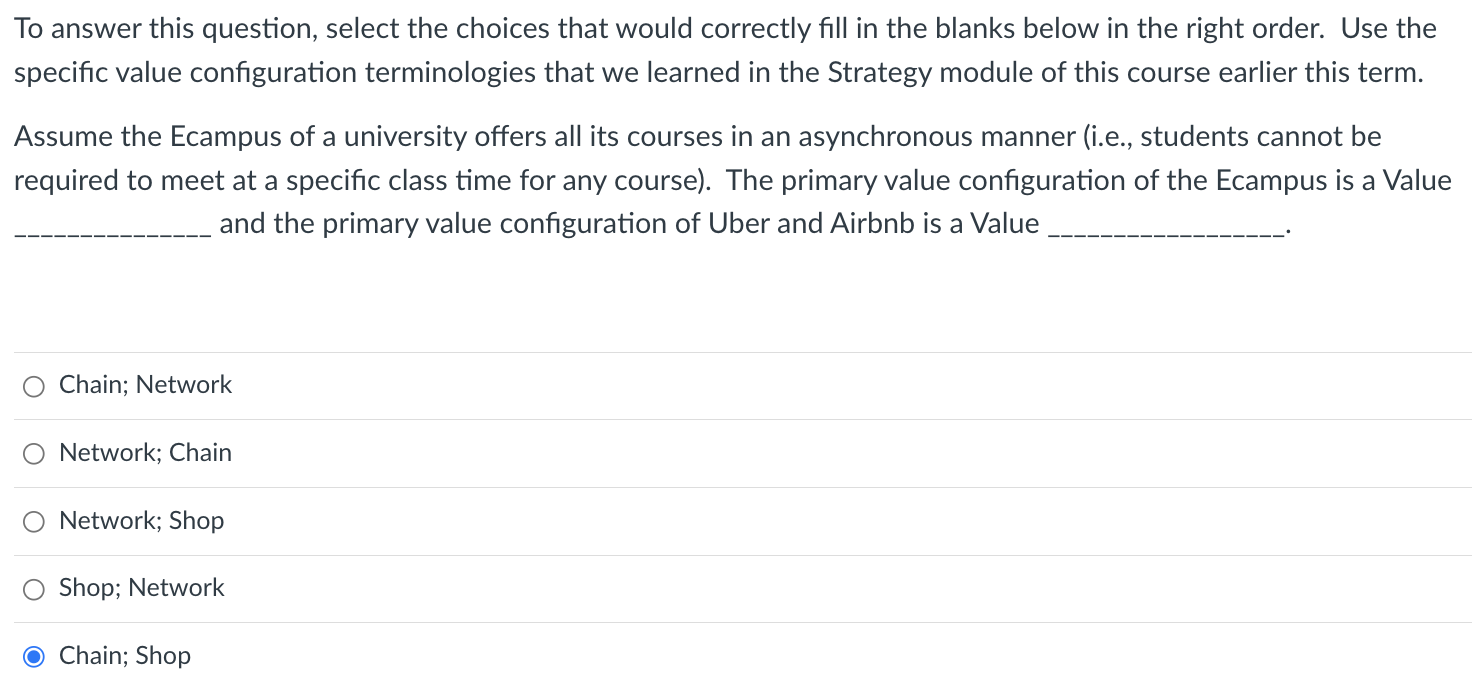Click the "Network; Chain" option row
Viewport: 1472px width, 700px height.
click(144, 453)
